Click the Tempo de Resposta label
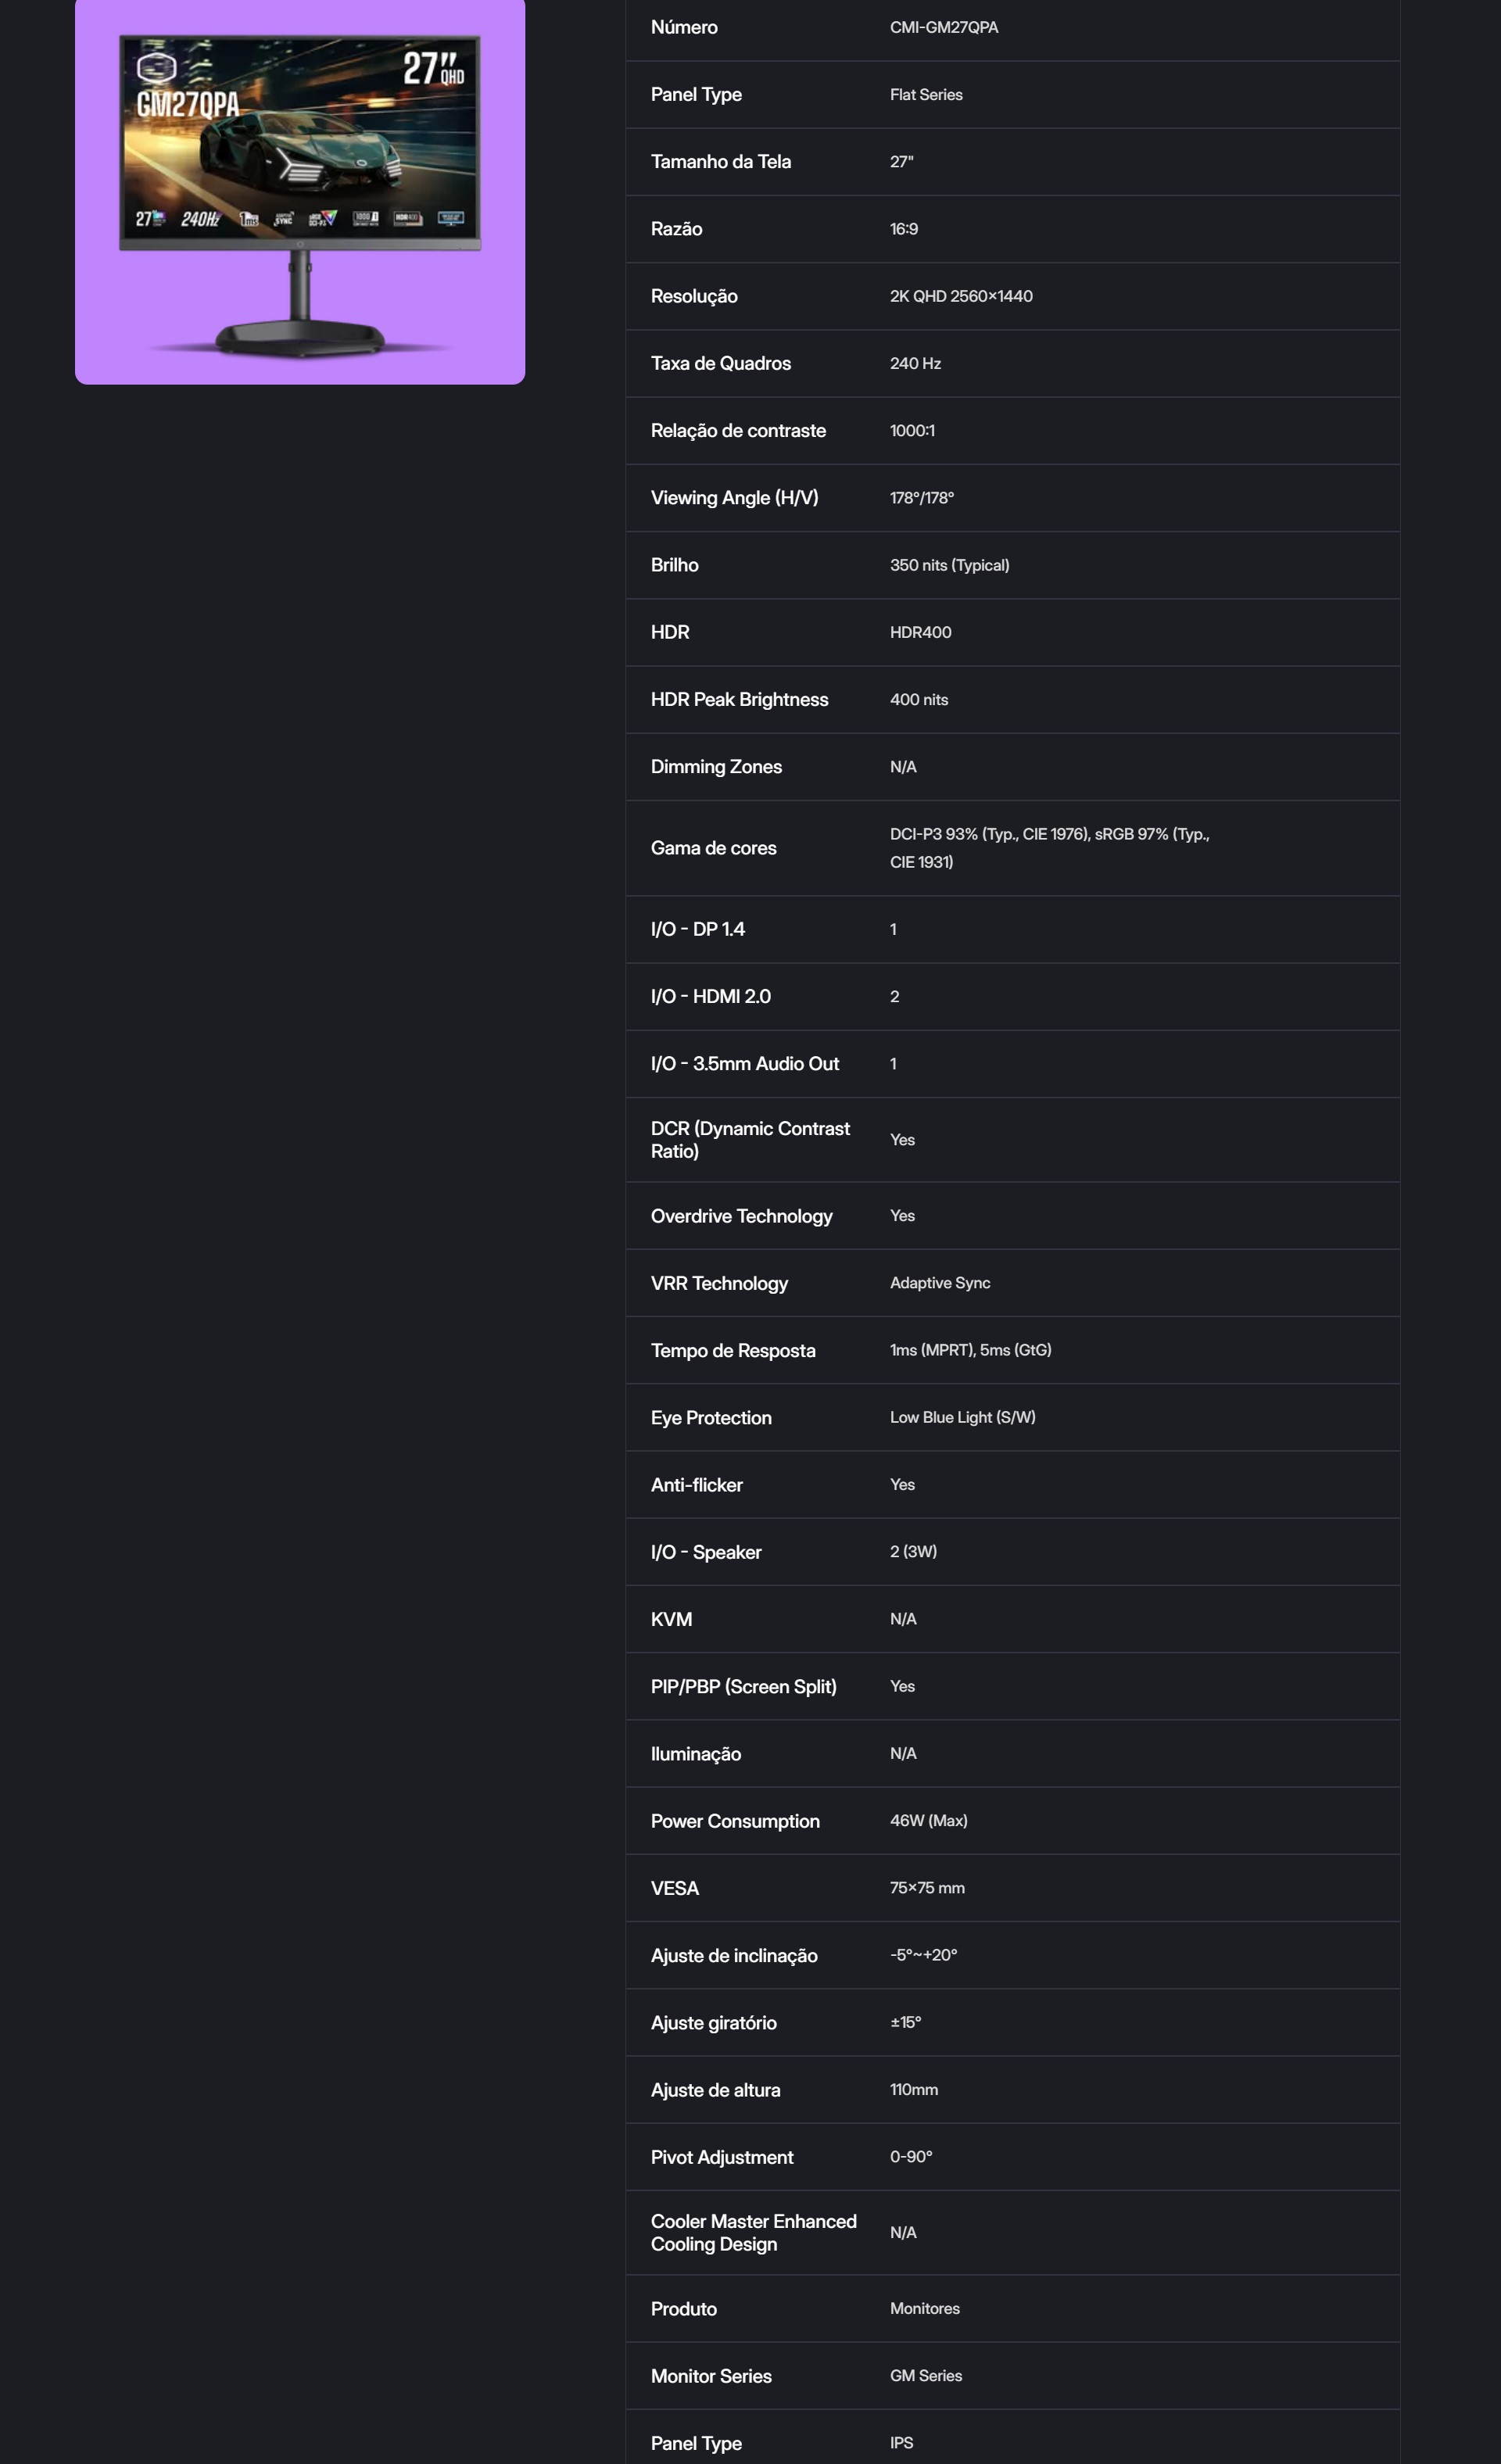 pyautogui.click(x=733, y=1351)
